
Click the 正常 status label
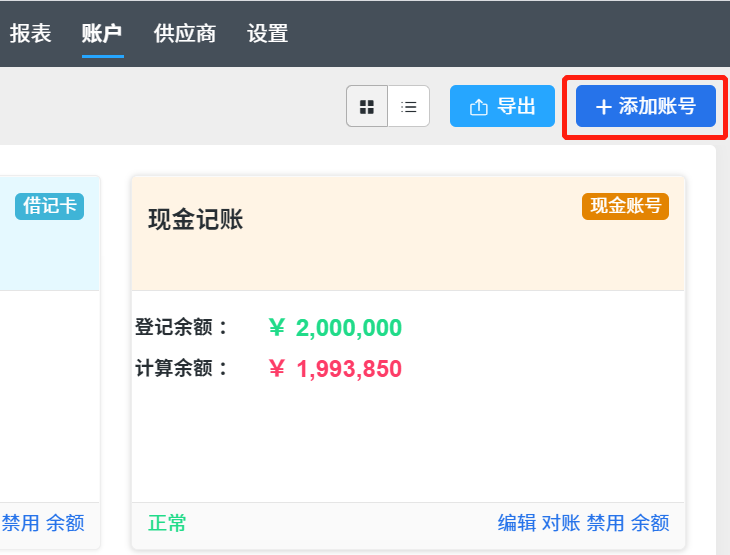pos(167,523)
